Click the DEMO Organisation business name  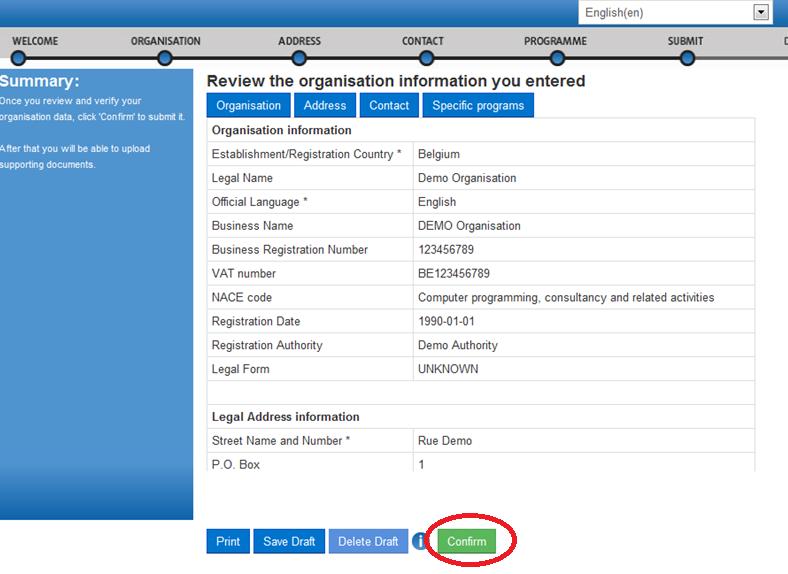(x=469, y=226)
